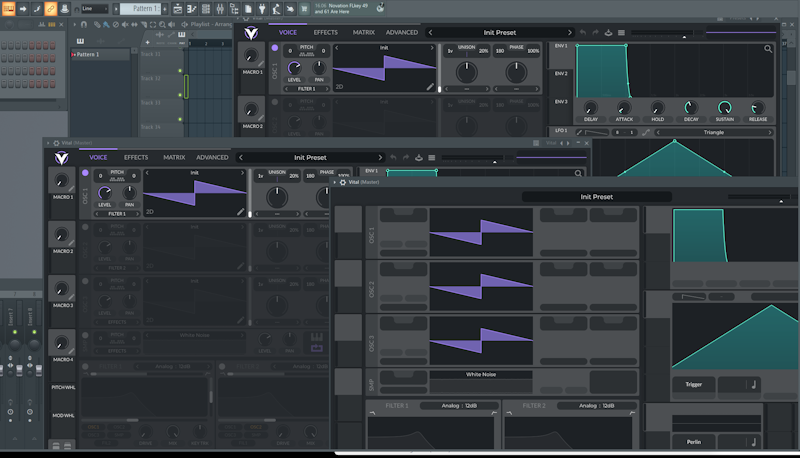Click the envelope zoom magnifier in back Vital
The width and height of the screenshot is (800, 458).
coord(767,49)
